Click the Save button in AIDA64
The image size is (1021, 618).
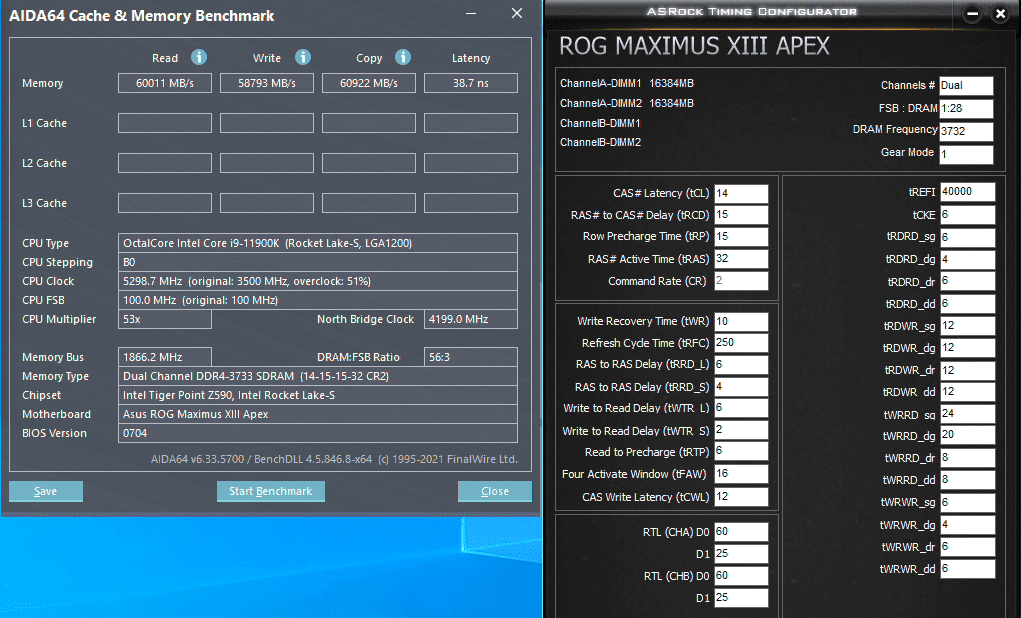46,491
